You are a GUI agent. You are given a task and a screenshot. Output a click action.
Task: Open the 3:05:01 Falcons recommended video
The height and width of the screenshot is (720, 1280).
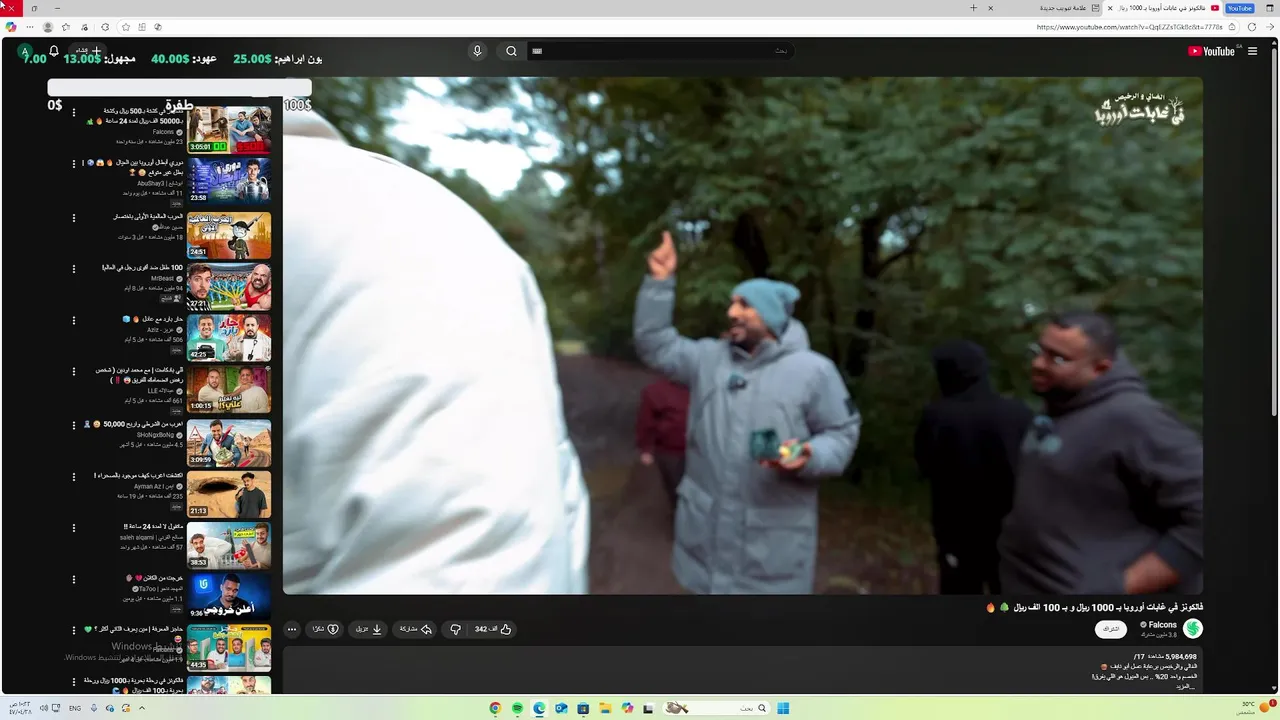(229, 130)
